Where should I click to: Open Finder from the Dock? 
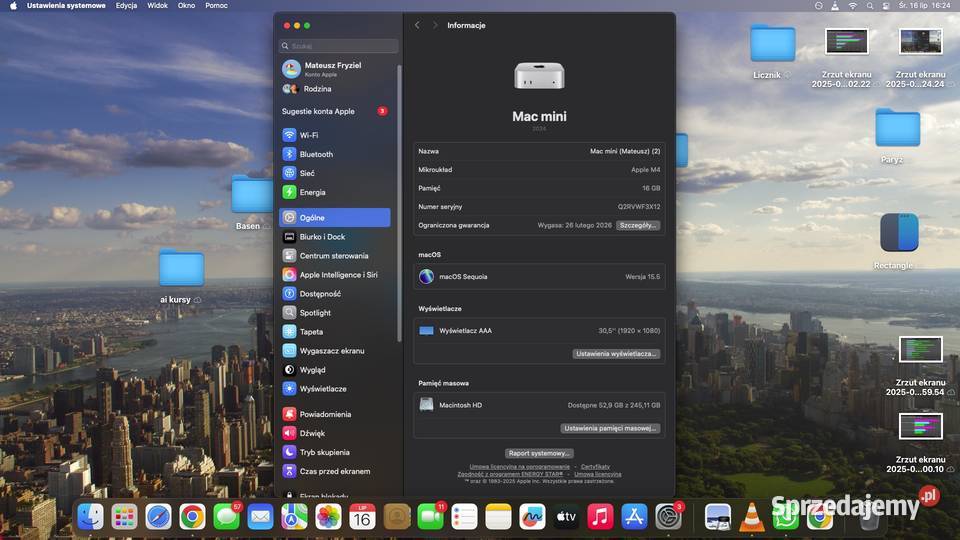[90, 517]
